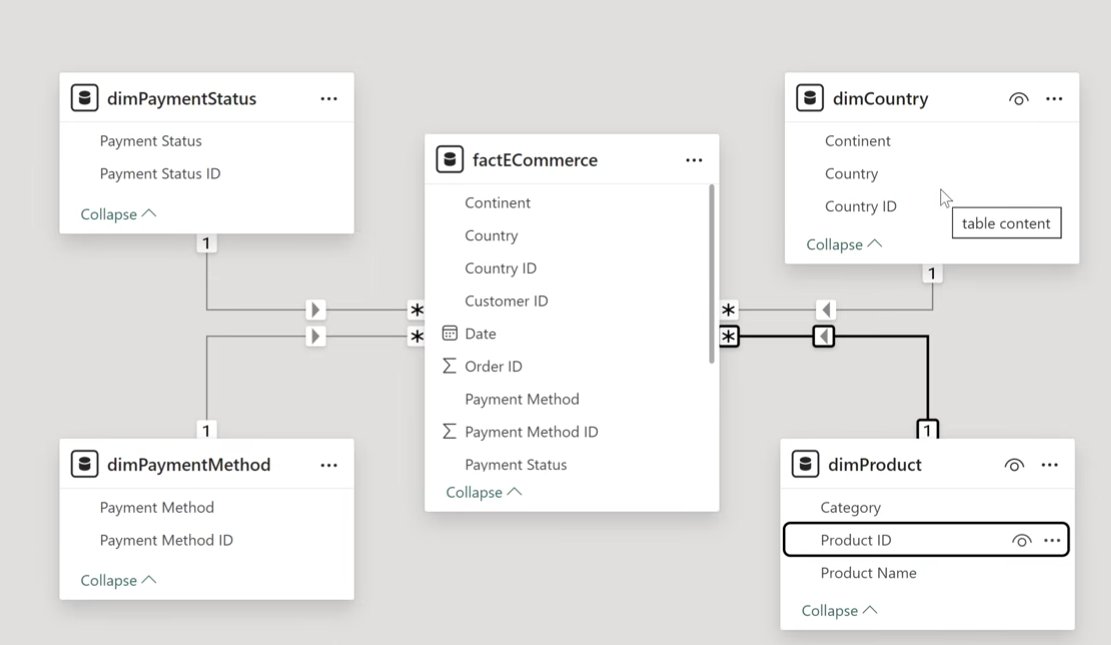Click the dimPaymentStatus table title
The height and width of the screenshot is (645, 1111).
pos(181,99)
